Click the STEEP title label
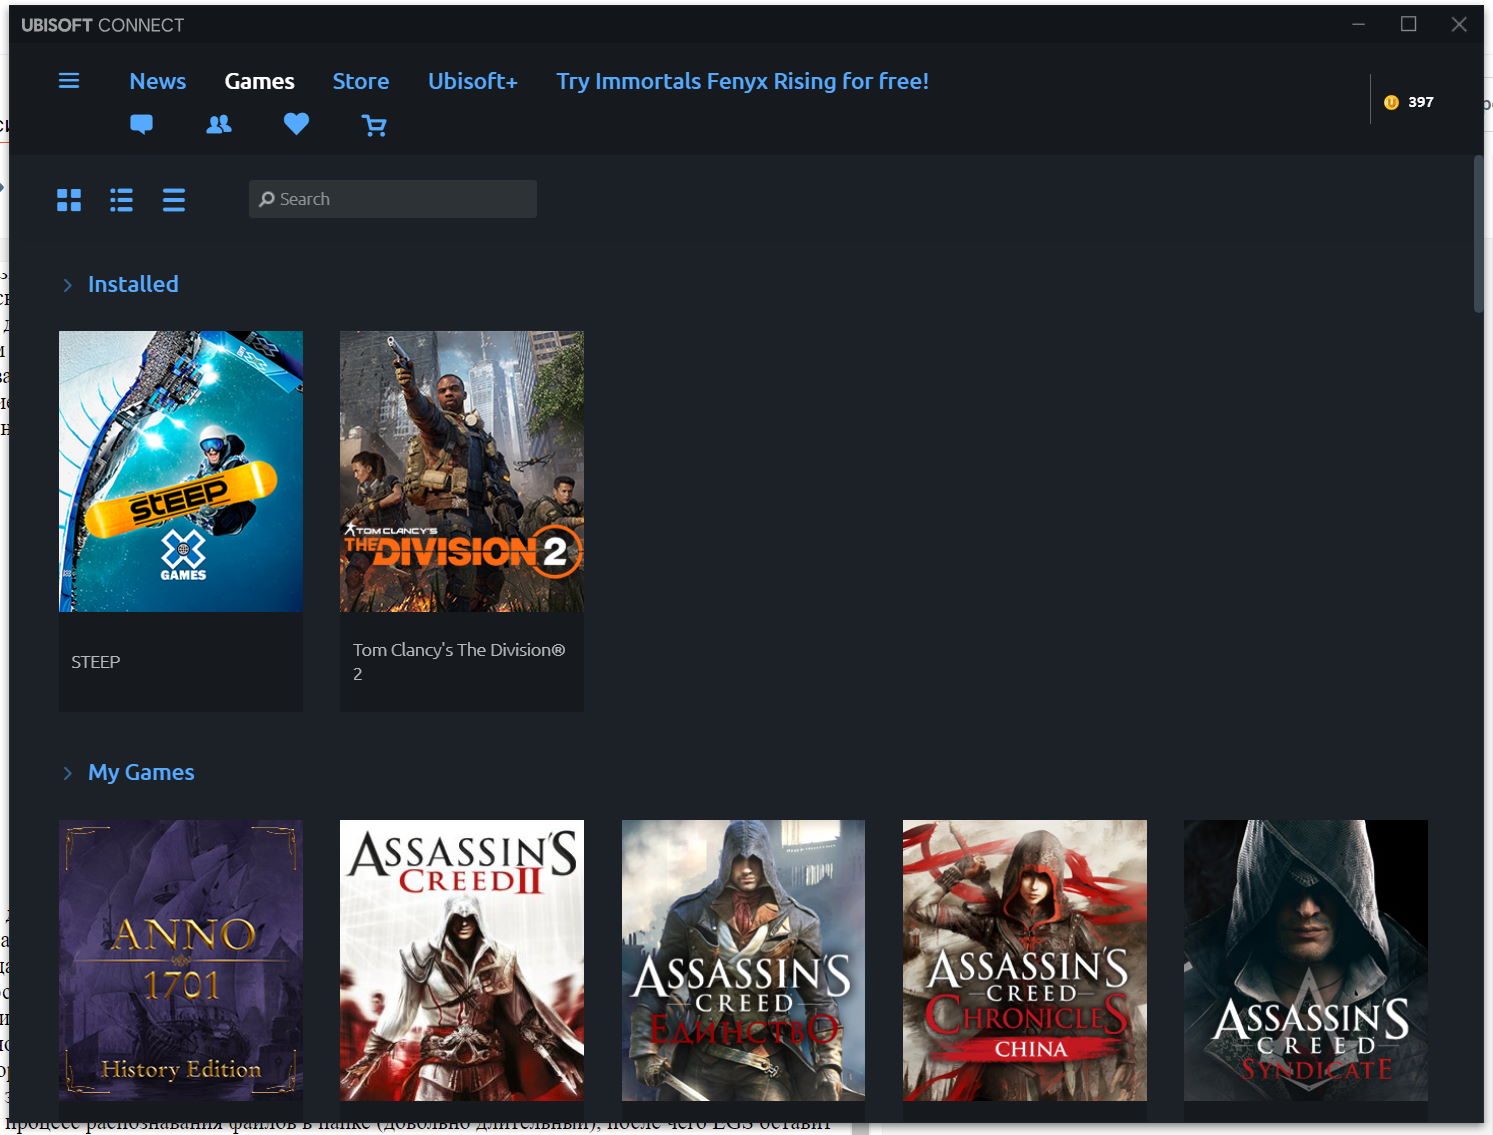 [96, 662]
